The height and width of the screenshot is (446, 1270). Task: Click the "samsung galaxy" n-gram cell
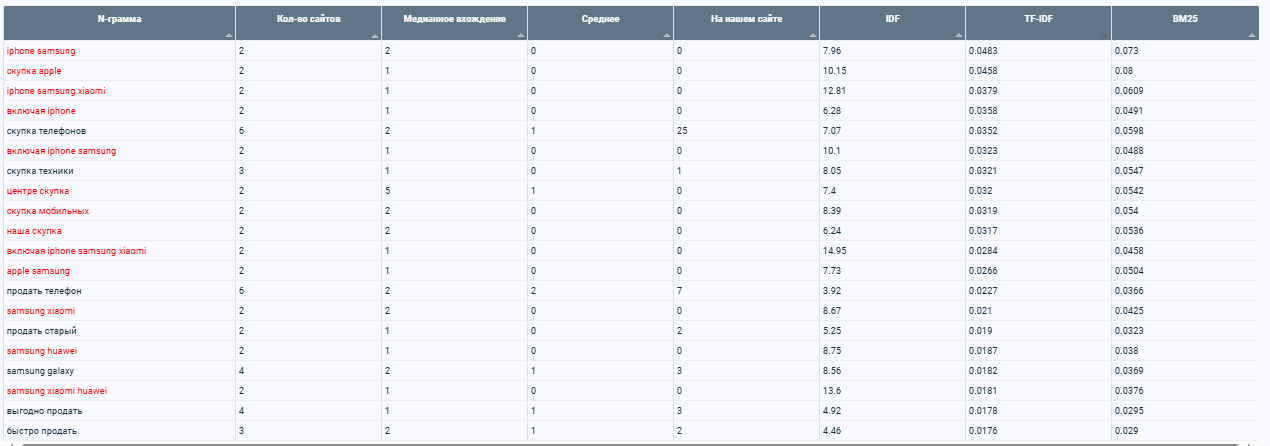[x=39, y=371]
